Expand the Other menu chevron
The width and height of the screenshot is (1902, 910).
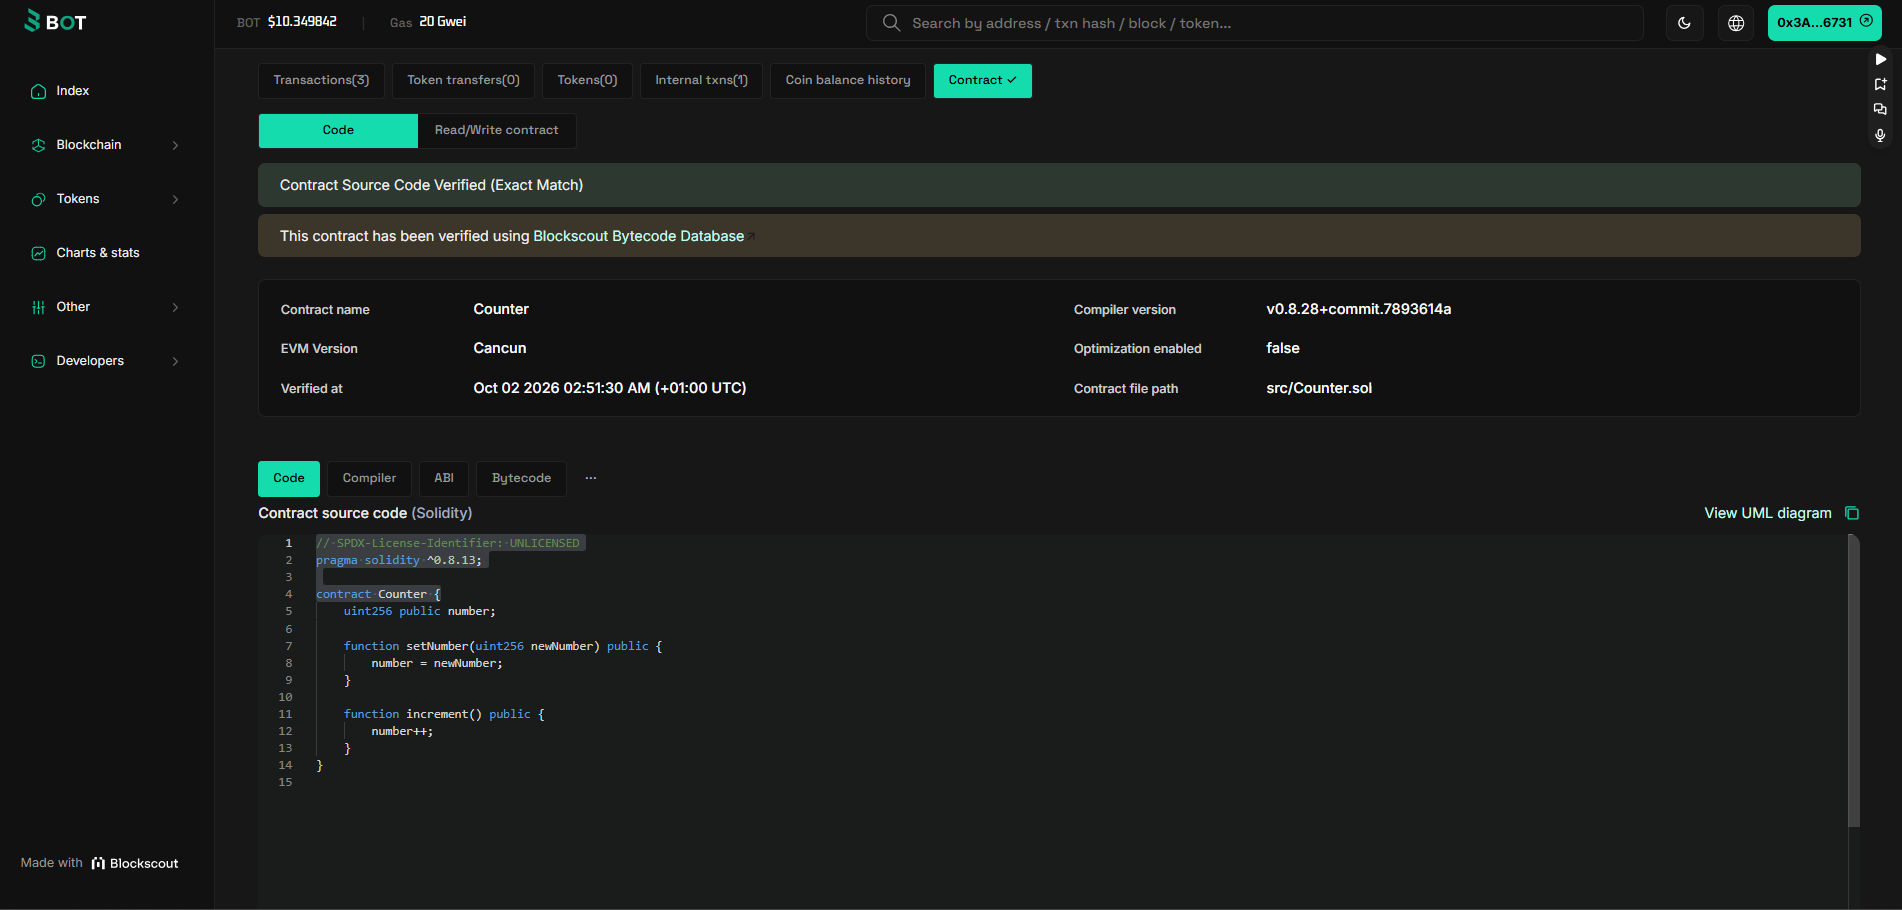(x=175, y=307)
